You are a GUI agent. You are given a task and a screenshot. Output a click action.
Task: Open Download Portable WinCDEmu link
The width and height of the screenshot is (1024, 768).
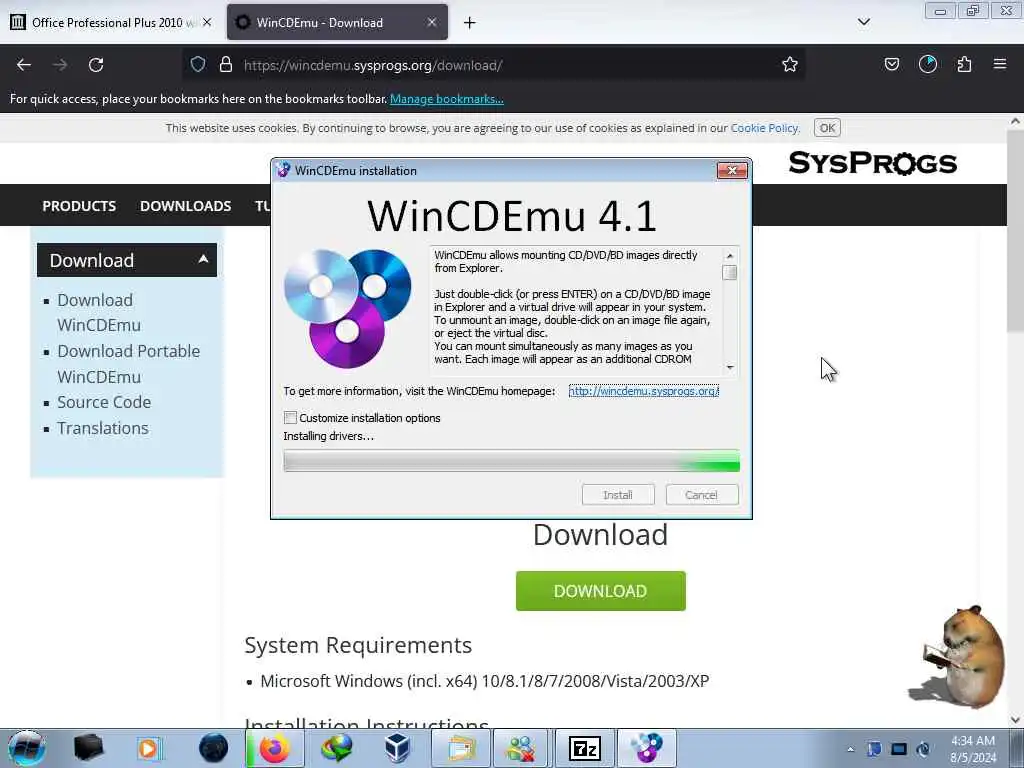[129, 364]
